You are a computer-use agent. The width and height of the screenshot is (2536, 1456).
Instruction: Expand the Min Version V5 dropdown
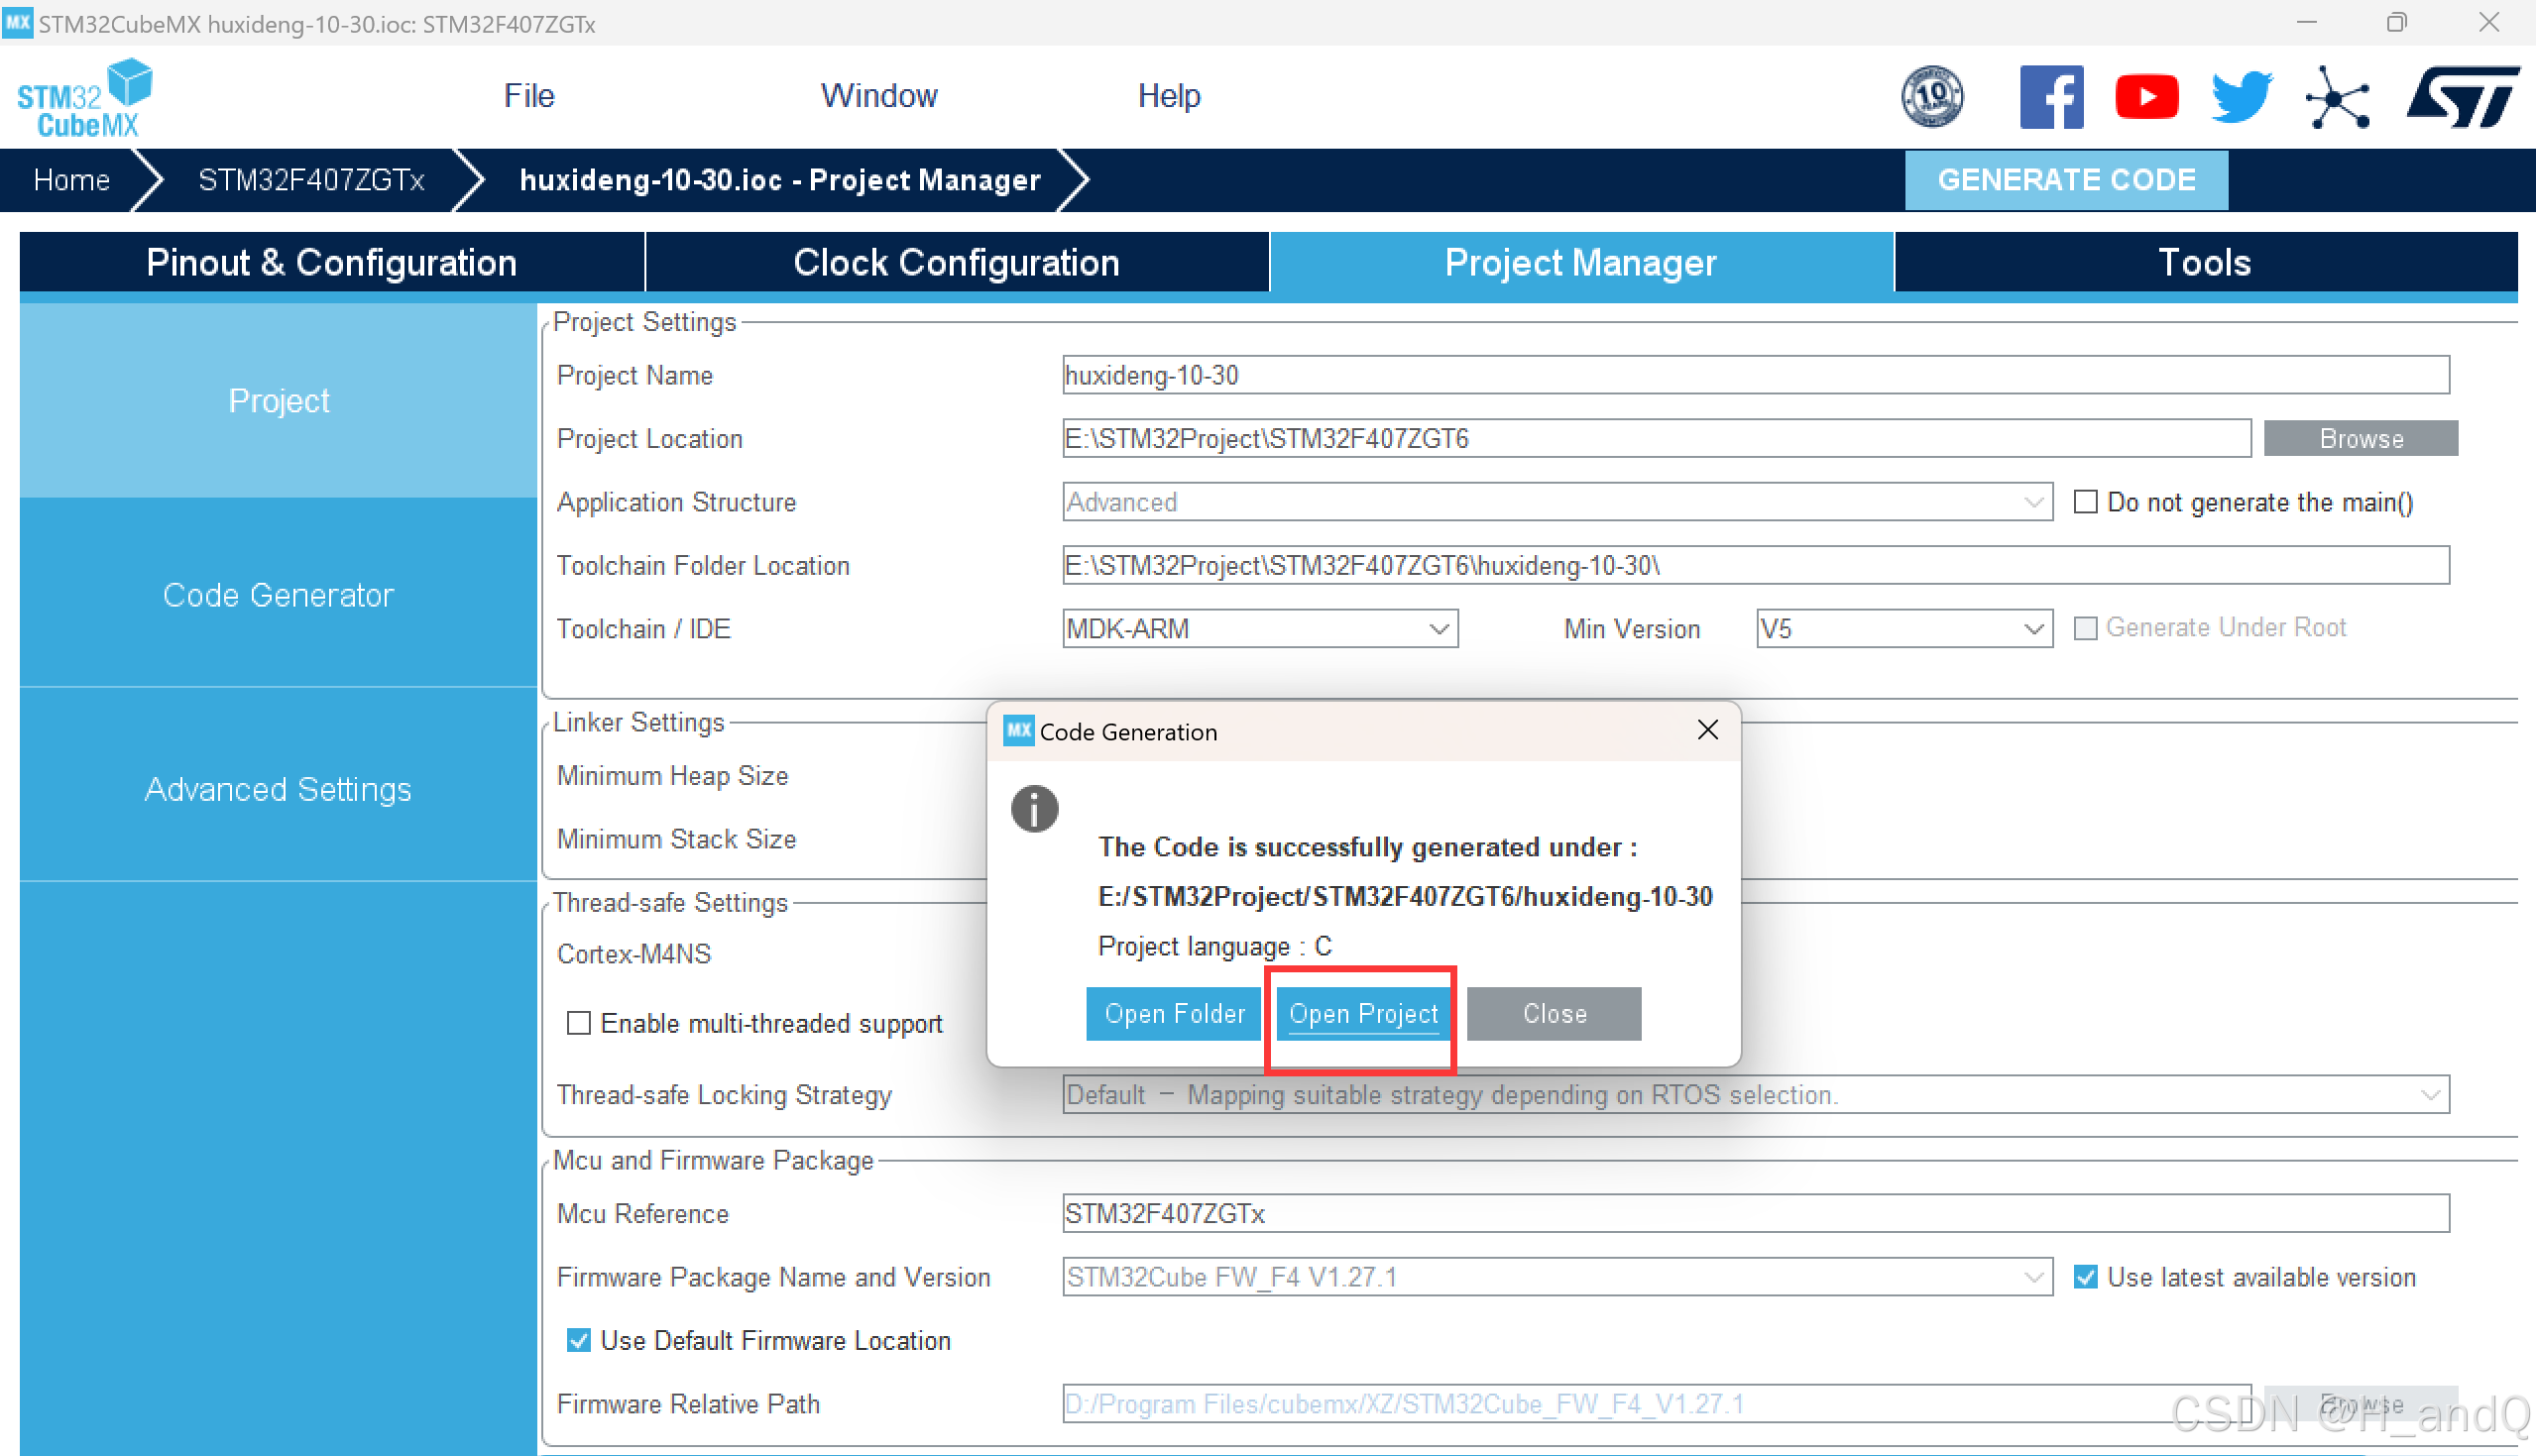coord(1903,629)
